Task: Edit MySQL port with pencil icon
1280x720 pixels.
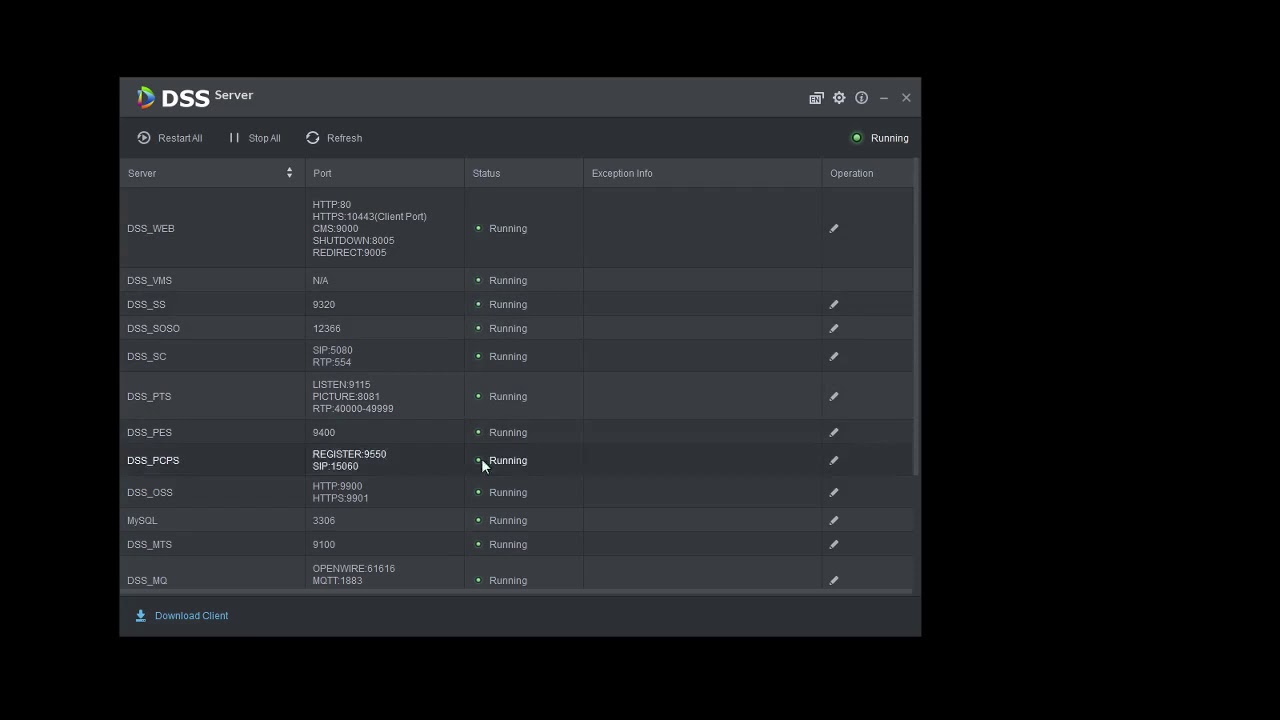Action: pos(834,521)
